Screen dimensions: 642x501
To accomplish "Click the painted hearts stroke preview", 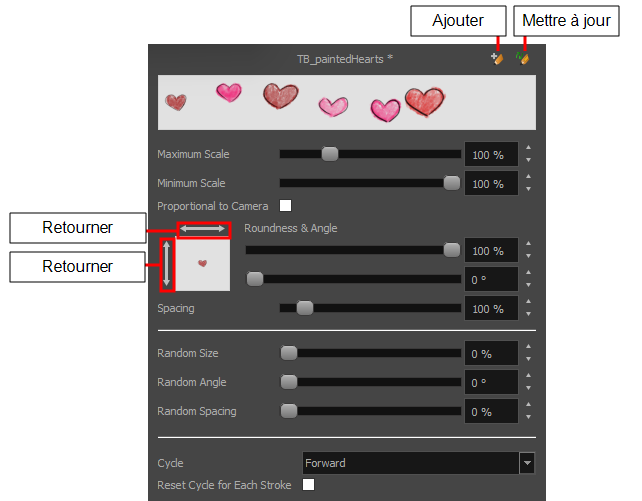I will (347, 102).
